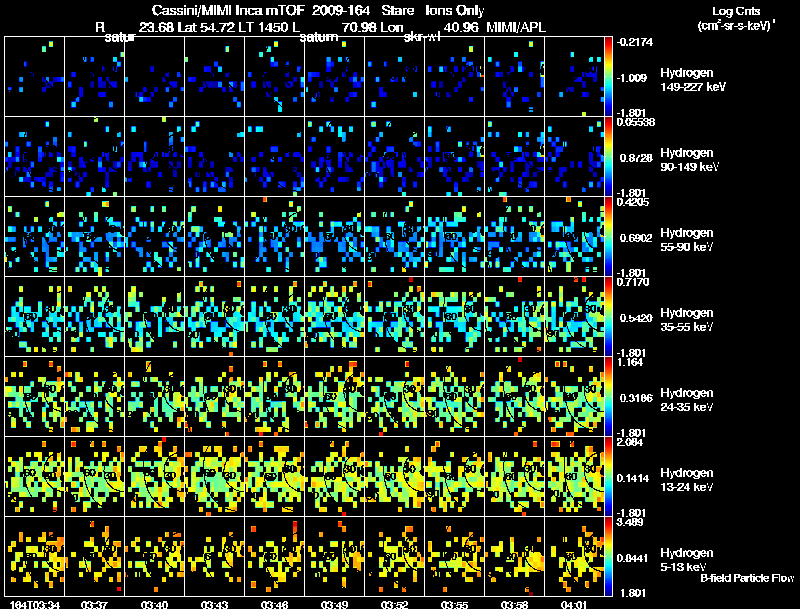Select the 0.7170 colorbar value

click(x=633, y=282)
